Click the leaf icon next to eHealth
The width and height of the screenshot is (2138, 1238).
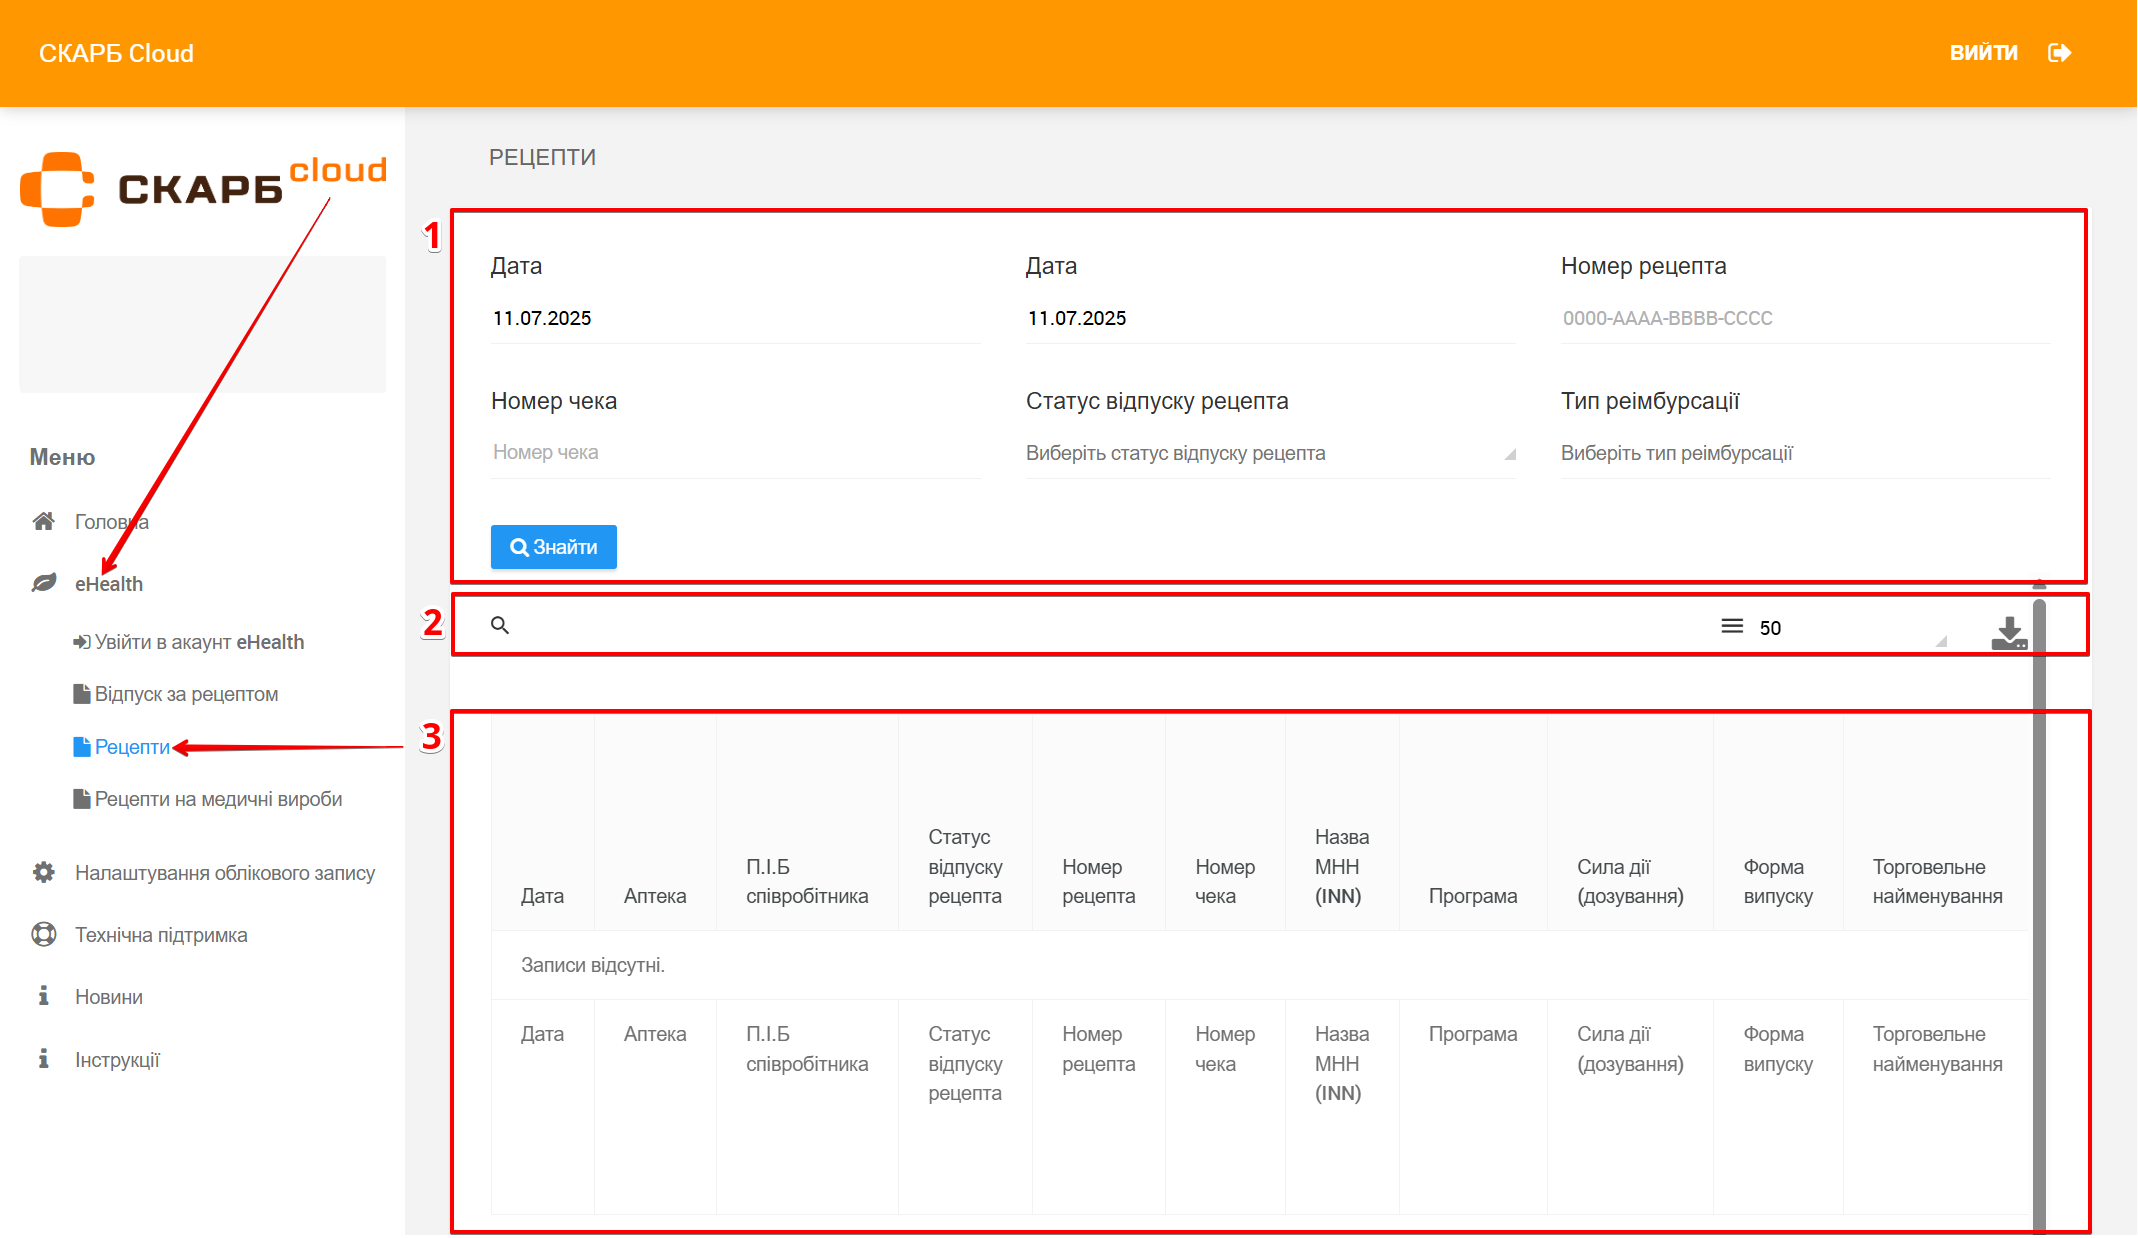[x=43, y=583]
